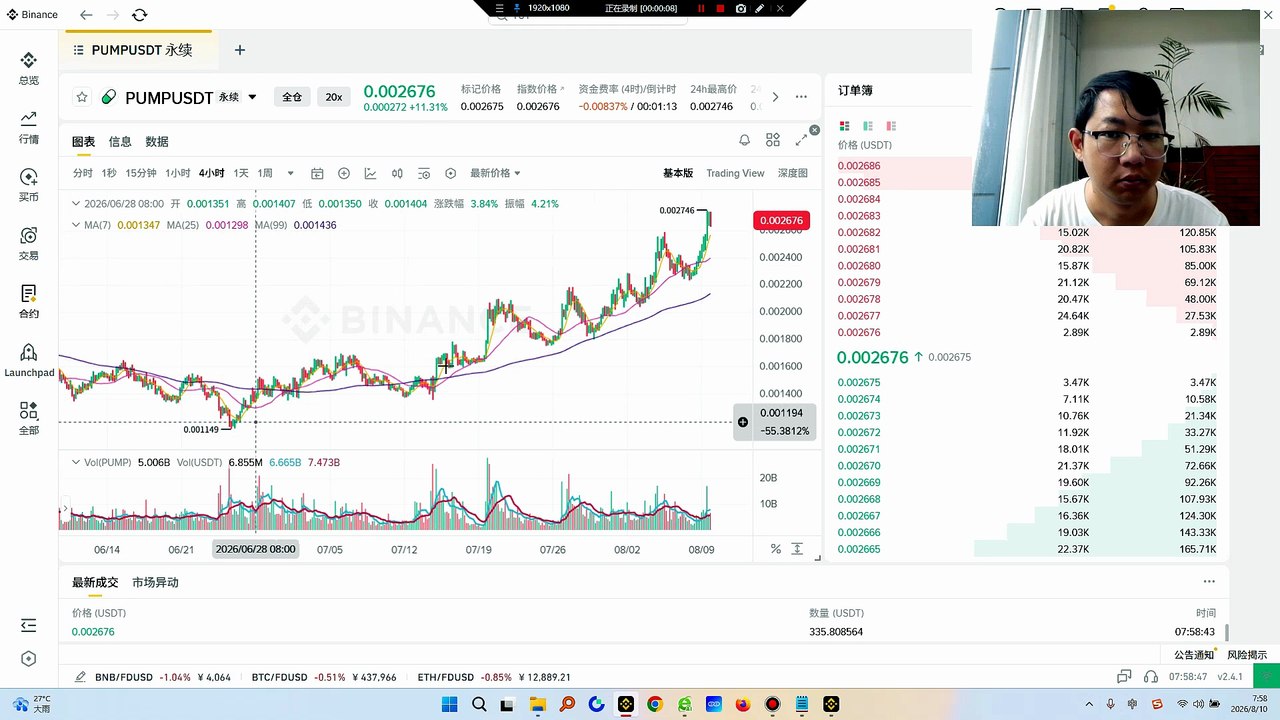Switch to the 深度图 depth chart
The height and width of the screenshot is (720, 1280).
[792, 173]
